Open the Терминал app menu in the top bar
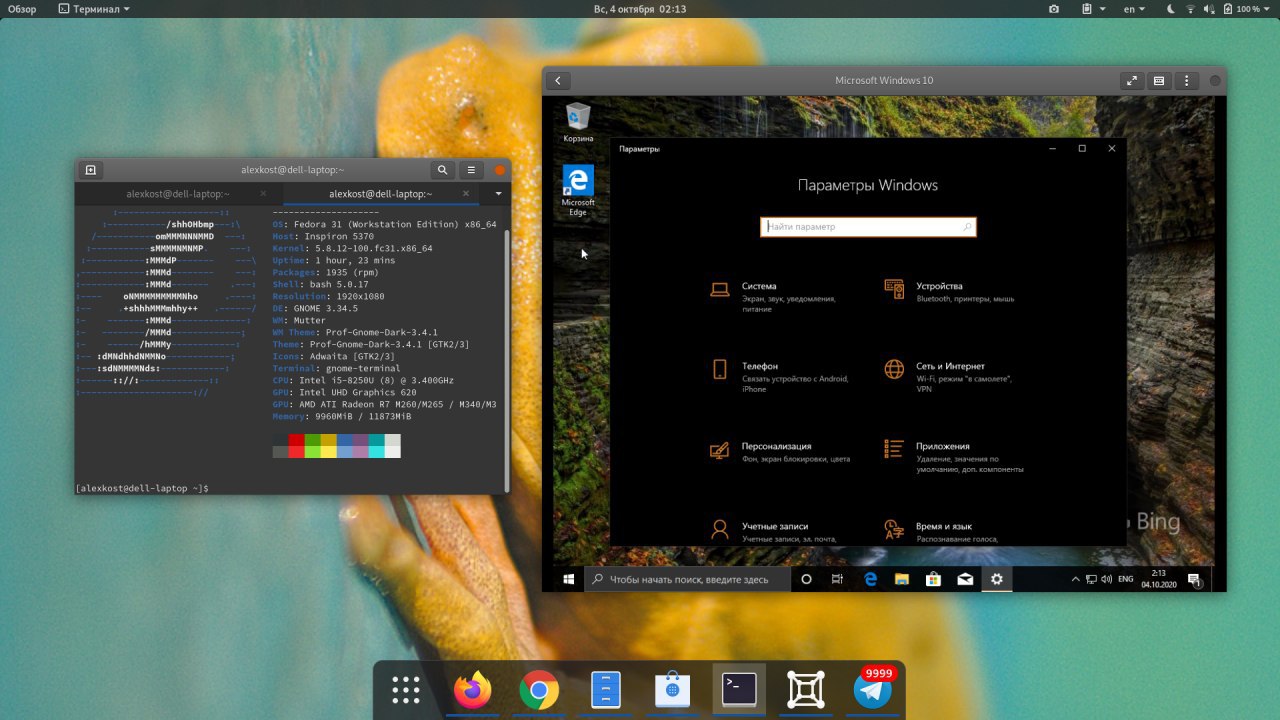Screen dimensions: 1280x720 click(x=94, y=9)
